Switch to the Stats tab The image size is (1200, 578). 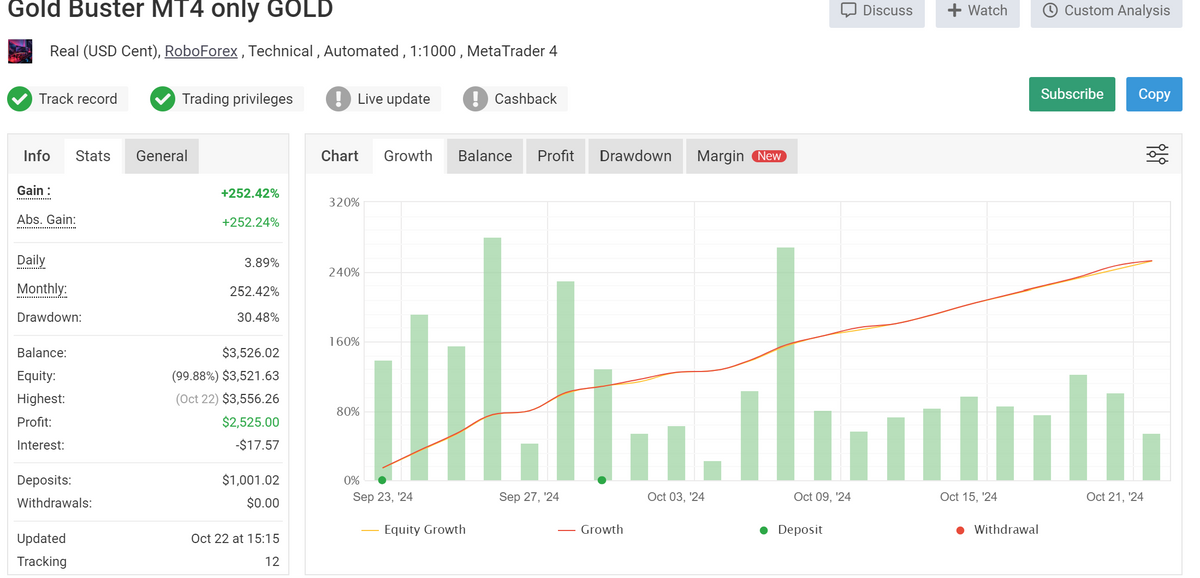point(93,156)
